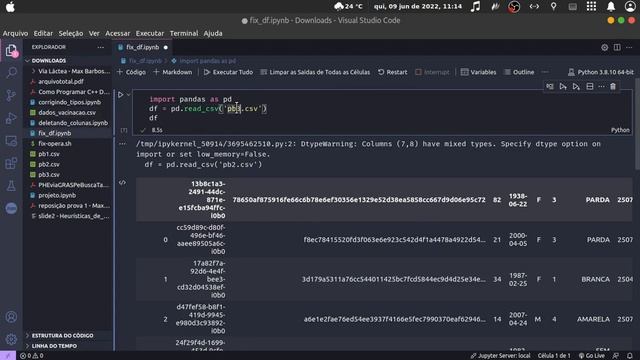Open the Source Control view icon
This screenshot has width=640, height=360.
11,96
